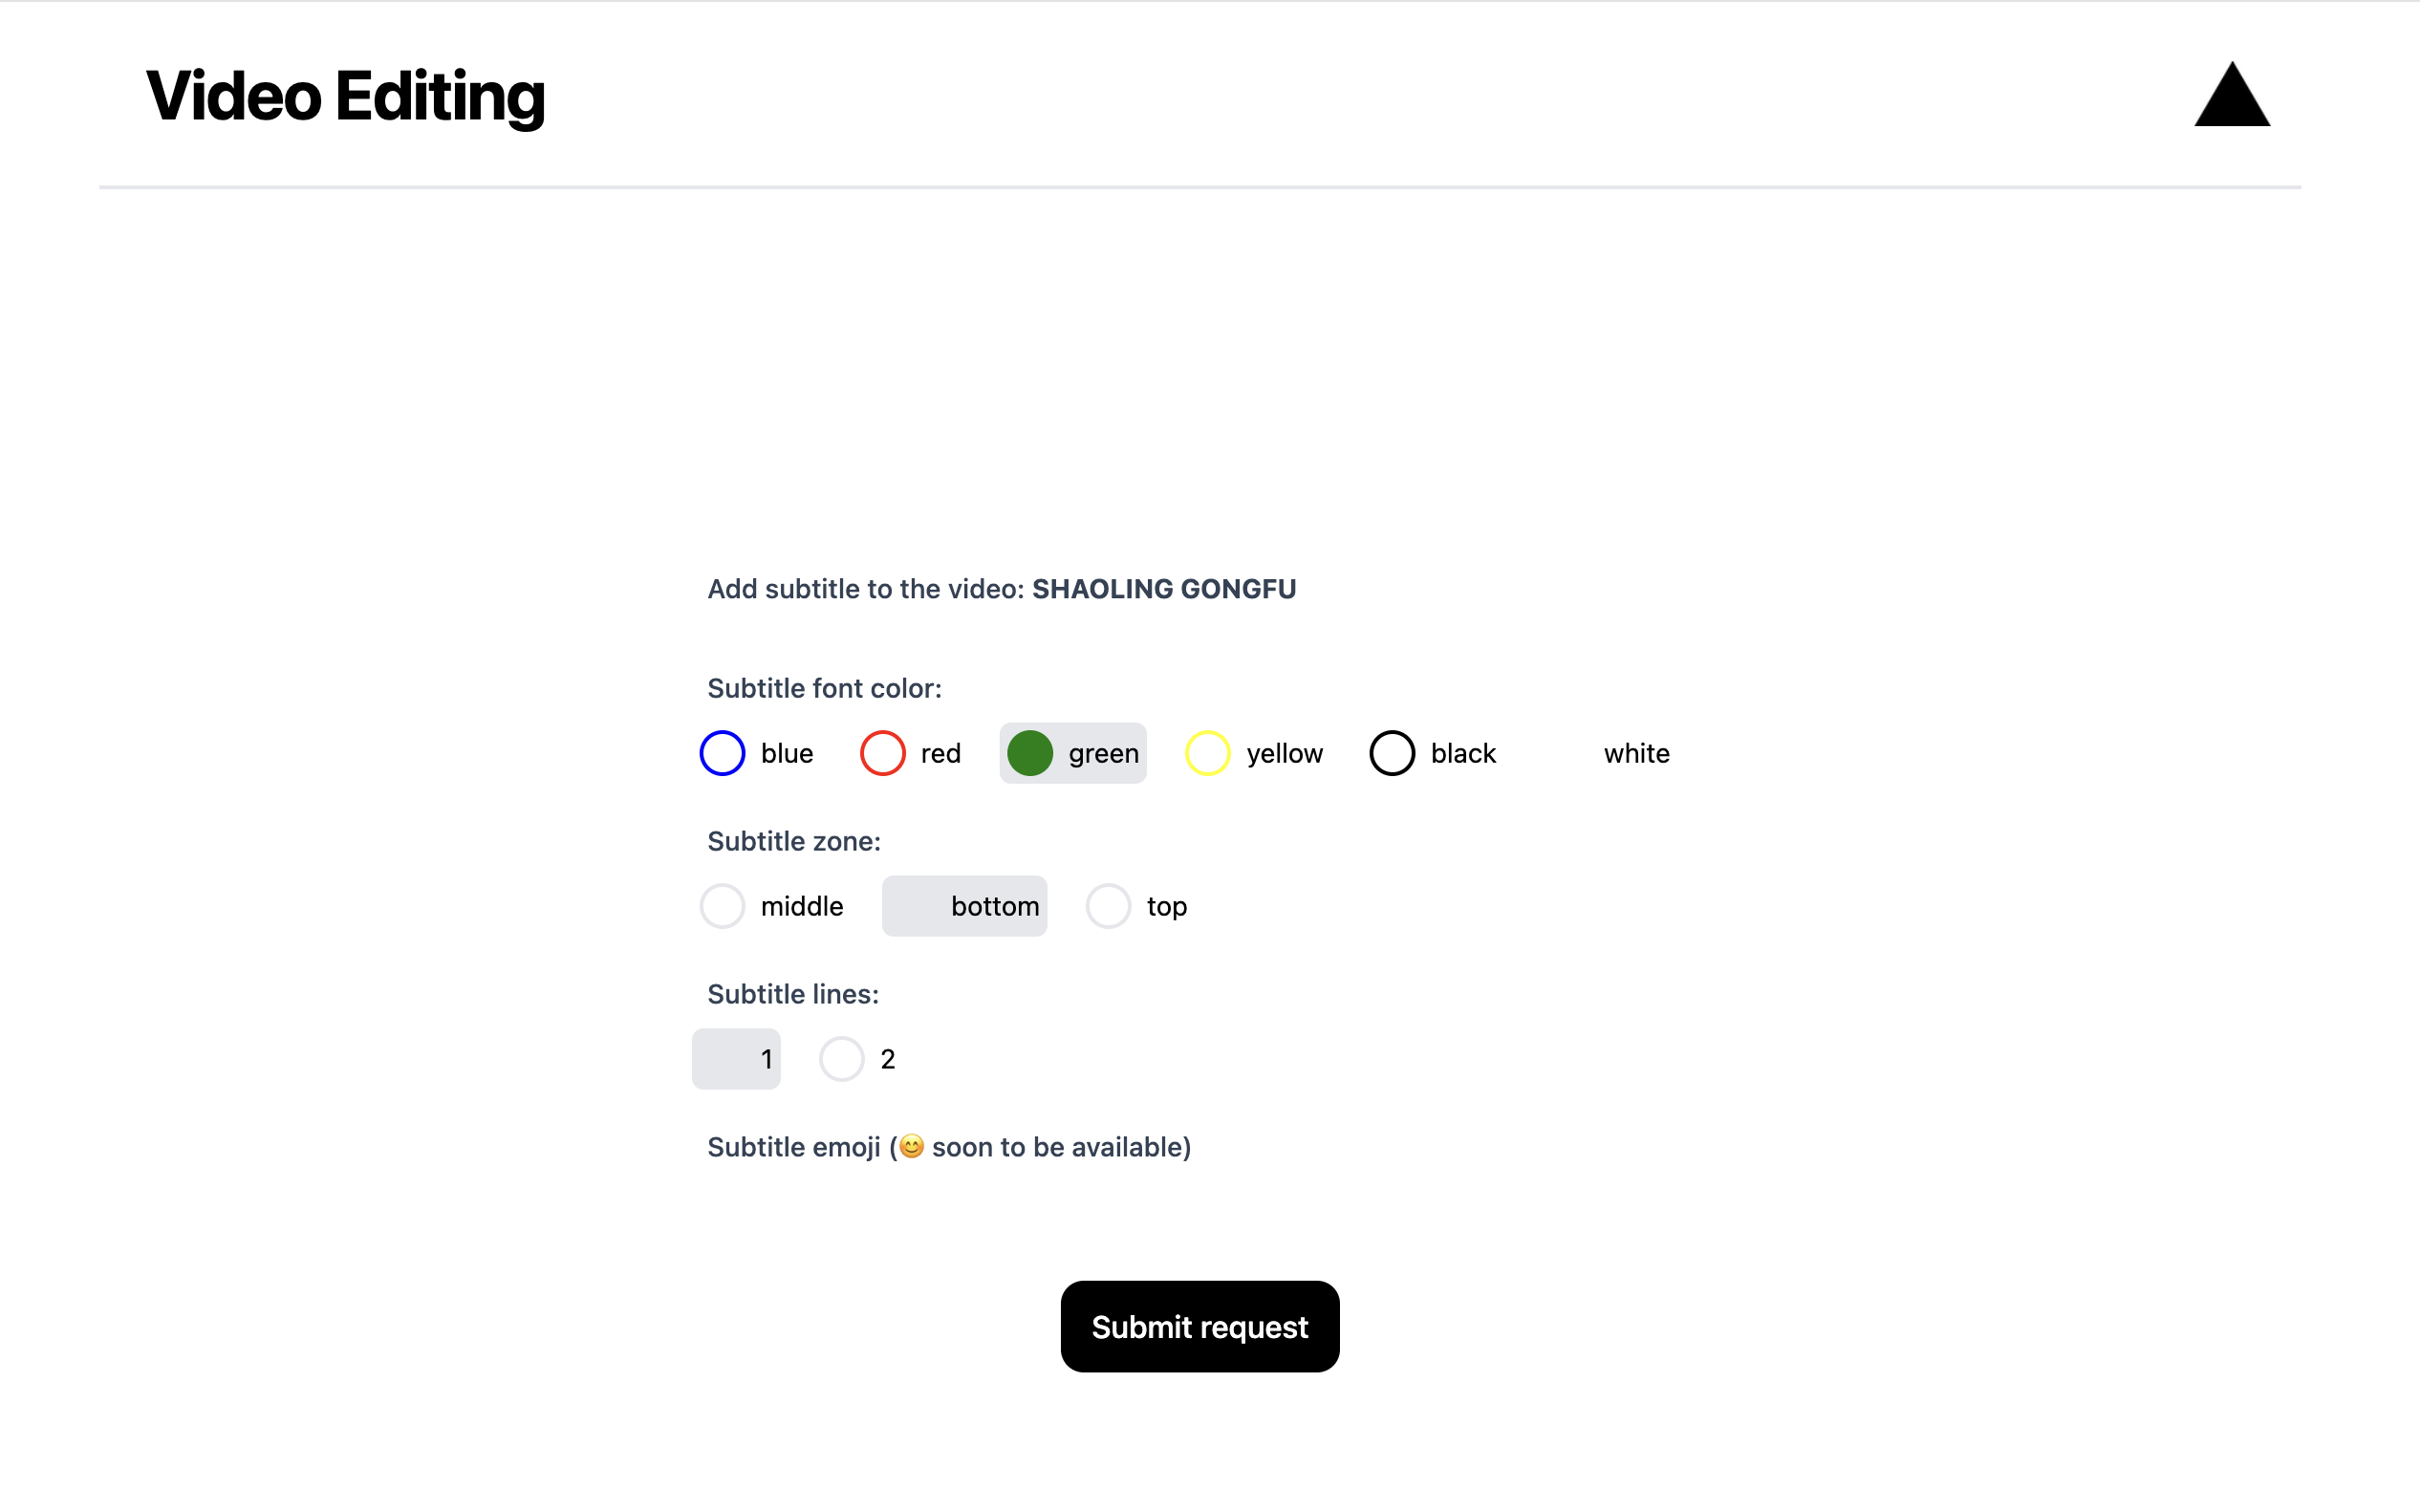Click the 'black' text label
This screenshot has height=1512, width=2420.
click(1463, 754)
